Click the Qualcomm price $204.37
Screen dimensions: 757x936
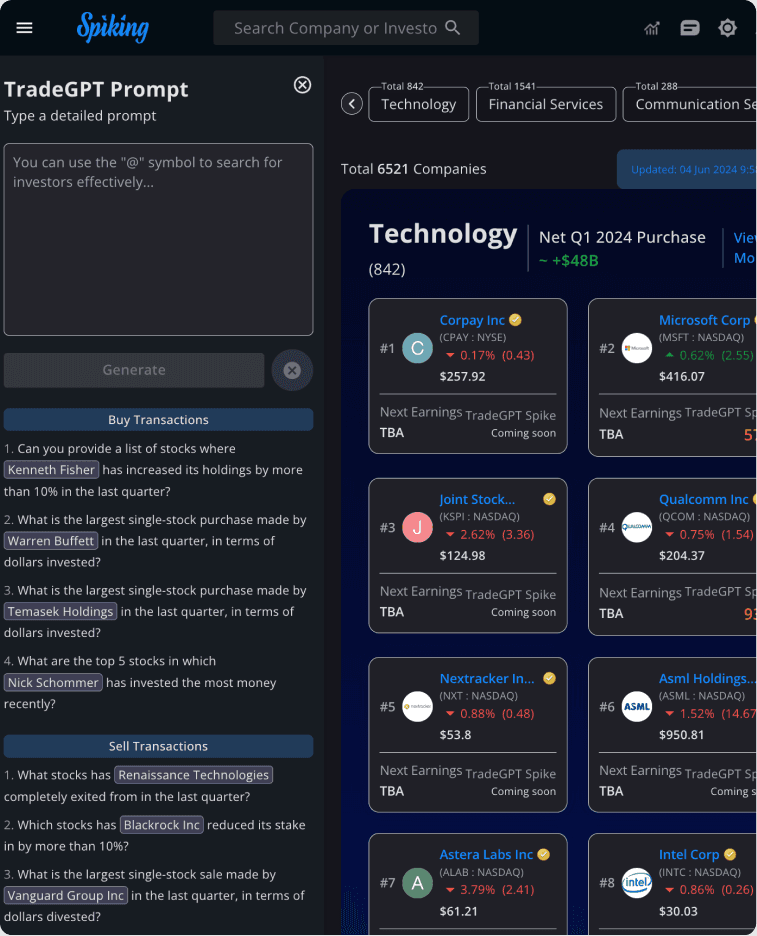(681, 556)
